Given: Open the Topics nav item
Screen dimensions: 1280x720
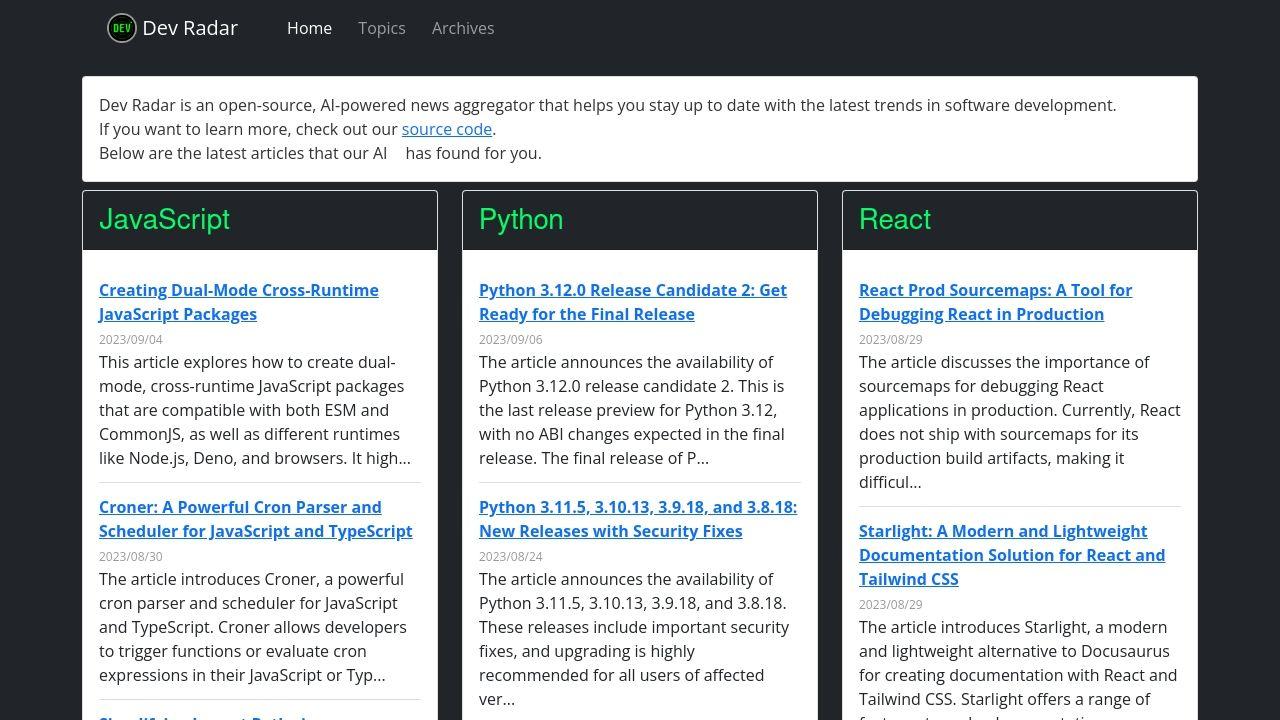Looking at the screenshot, I should coord(382,28).
